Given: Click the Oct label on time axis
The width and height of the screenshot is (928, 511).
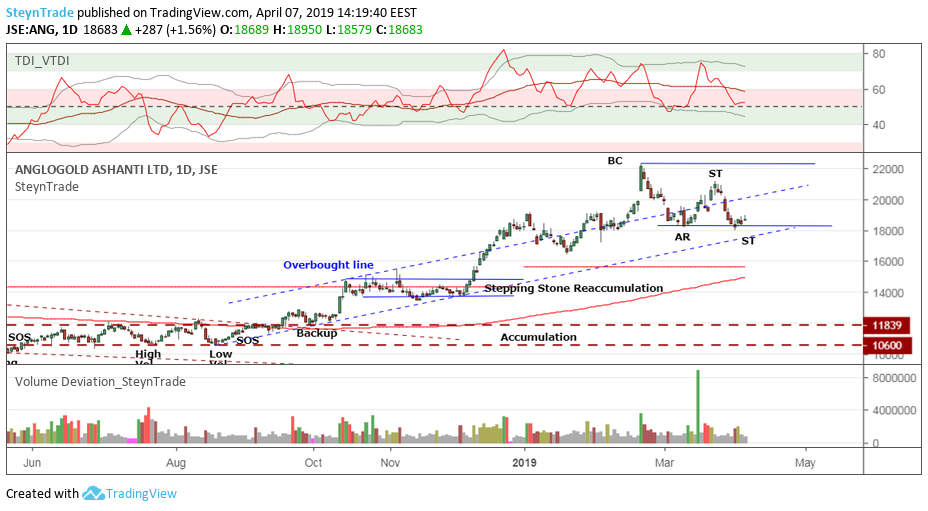Looking at the screenshot, I should coord(313,462).
